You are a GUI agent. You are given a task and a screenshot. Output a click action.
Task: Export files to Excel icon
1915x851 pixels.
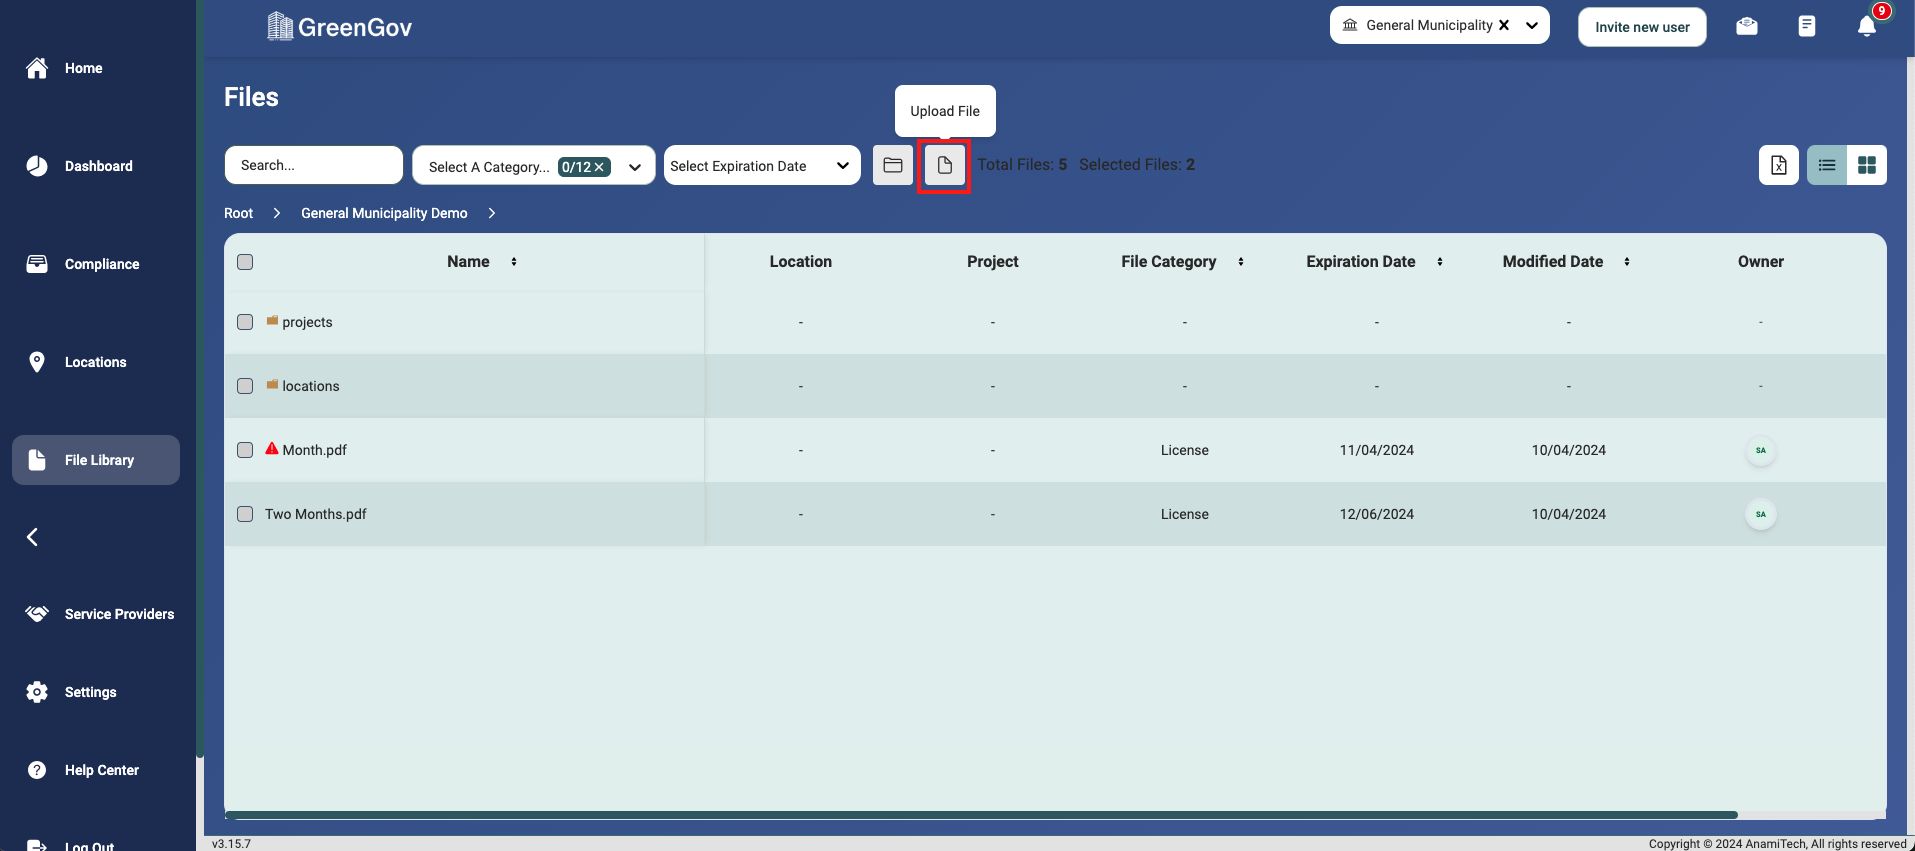coord(1778,165)
